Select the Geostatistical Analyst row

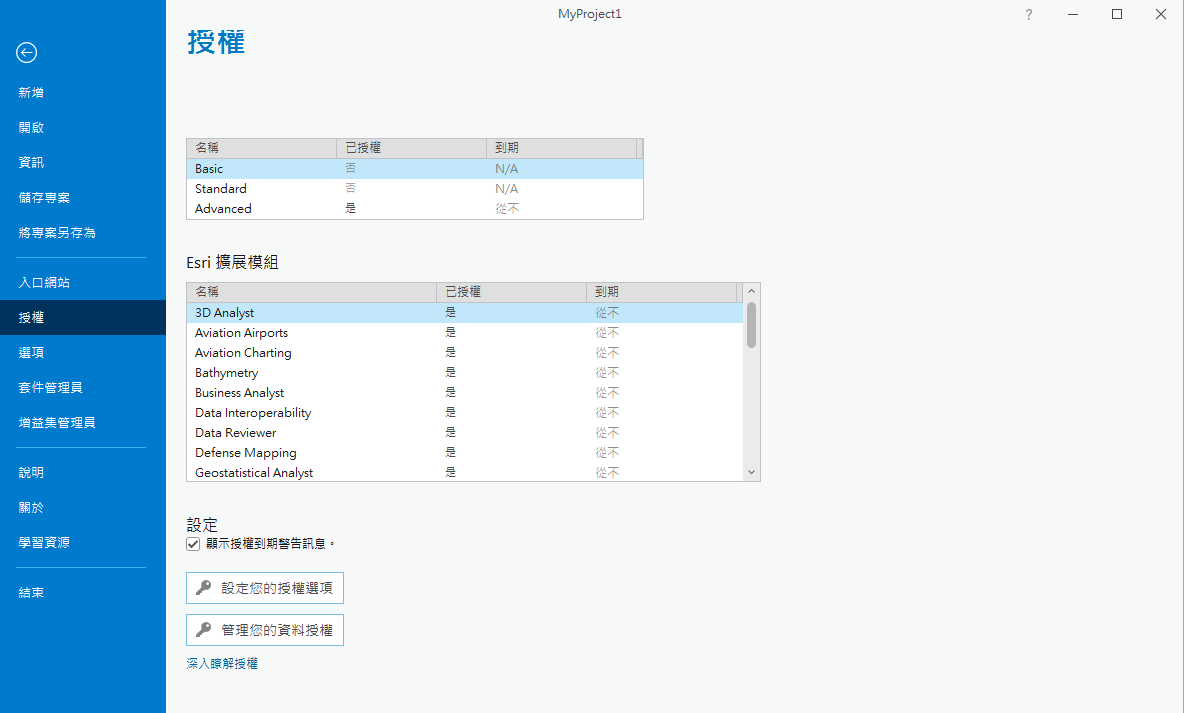point(465,472)
